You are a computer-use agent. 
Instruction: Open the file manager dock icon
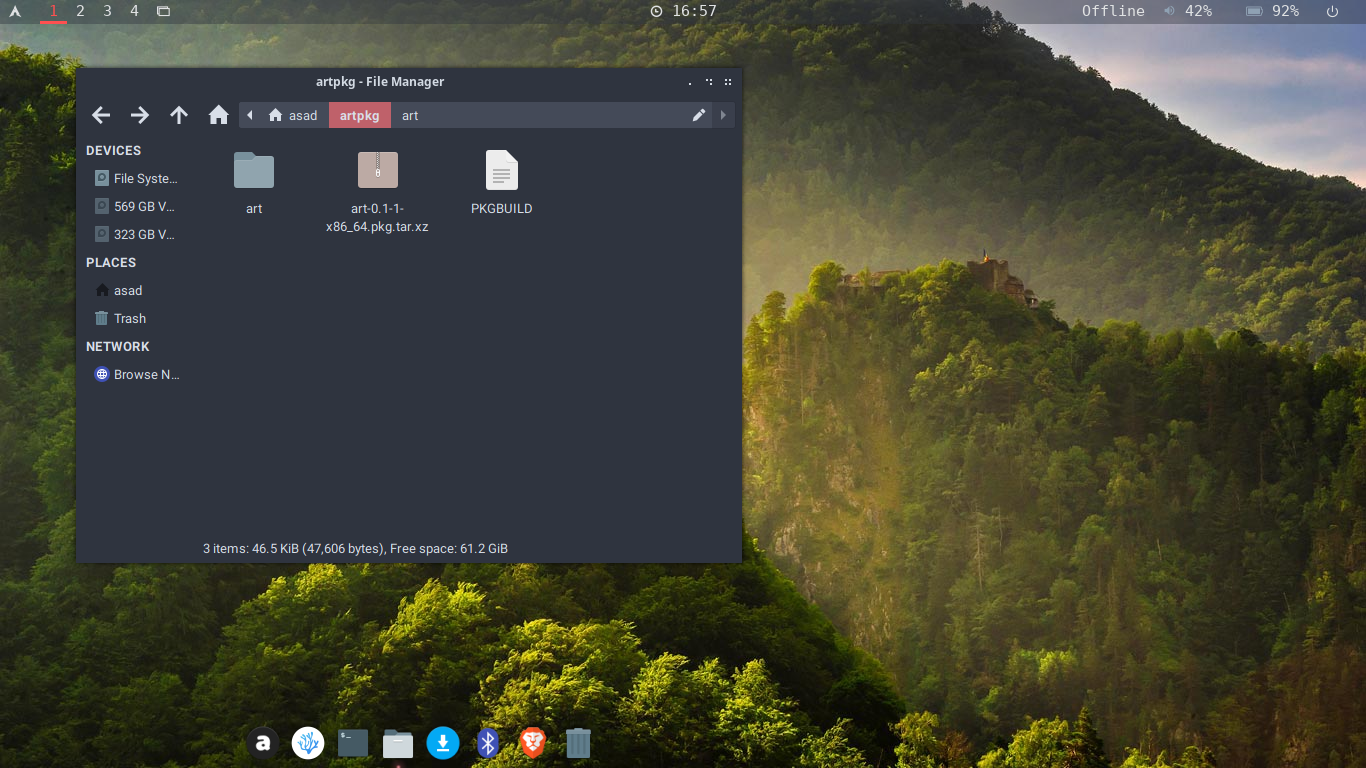click(398, 743)
